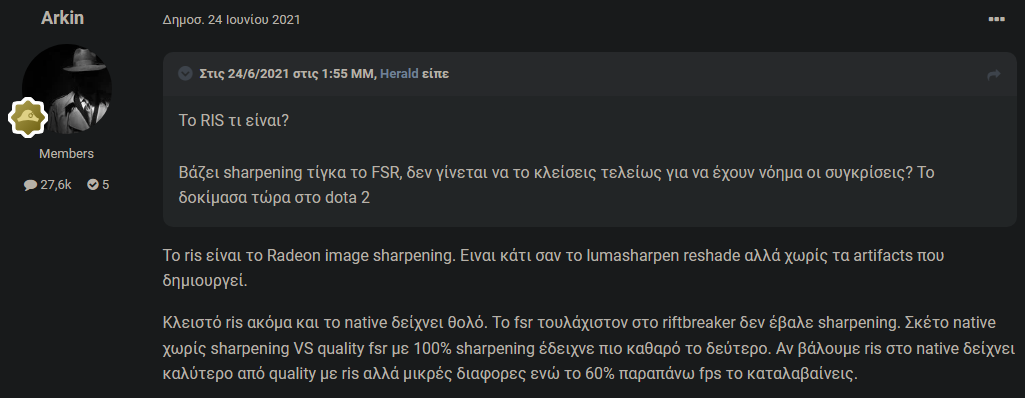The image size is (1025, 398).
Task: Open Arkin's profile via the username
Action: point(63,18)
